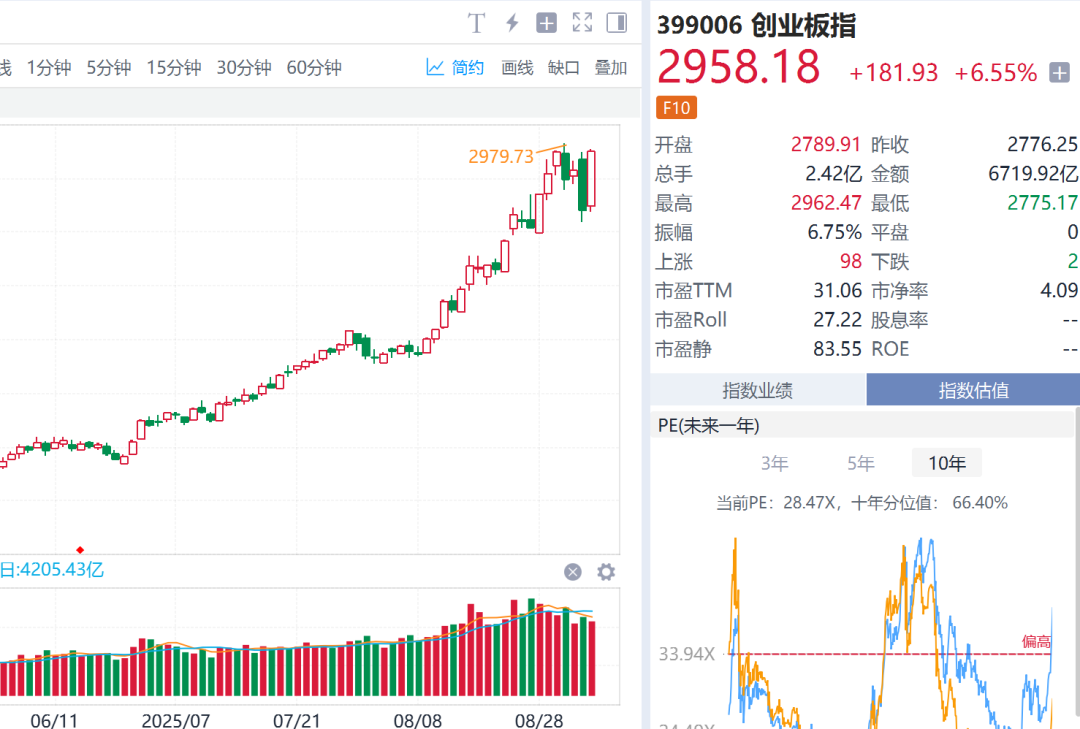This screenshot has height=729, width=1080.
Task: Click the 总手 value 2.42亿
Action: [833, 174]
